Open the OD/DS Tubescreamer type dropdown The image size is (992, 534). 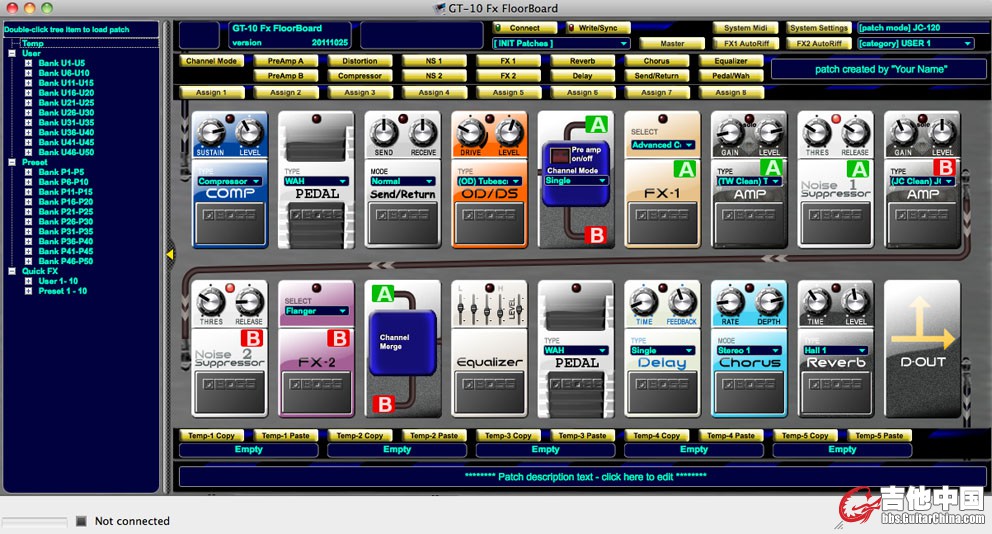tap(488, 181)
